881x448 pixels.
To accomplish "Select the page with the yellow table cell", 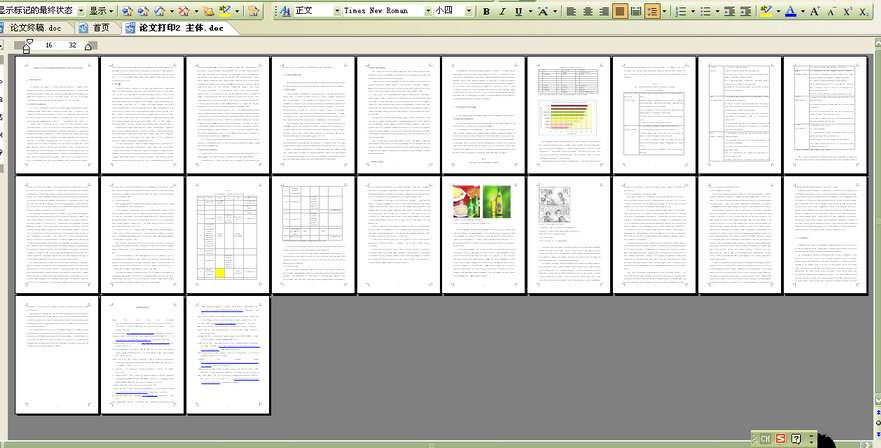I will coord(228,234).
